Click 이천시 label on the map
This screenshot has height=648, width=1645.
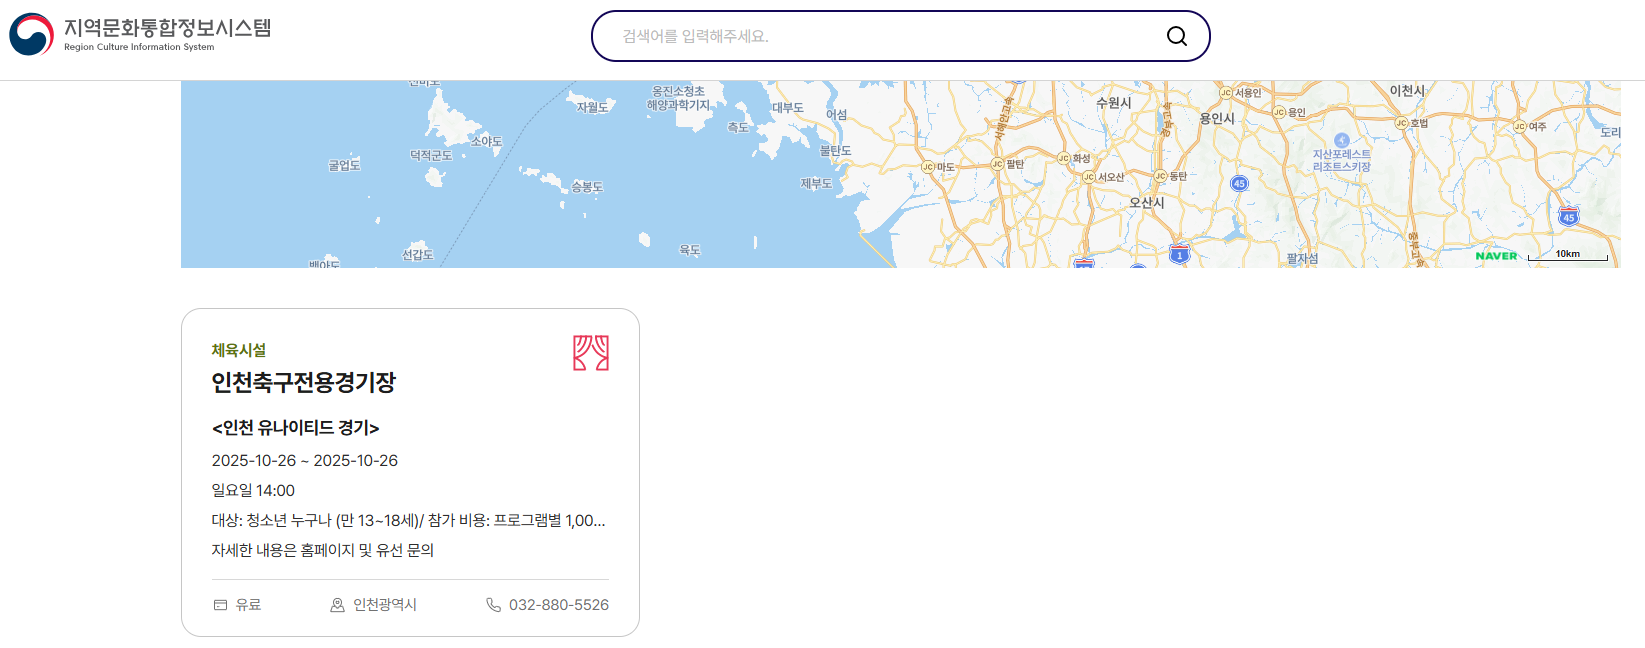coord(1407,91)
